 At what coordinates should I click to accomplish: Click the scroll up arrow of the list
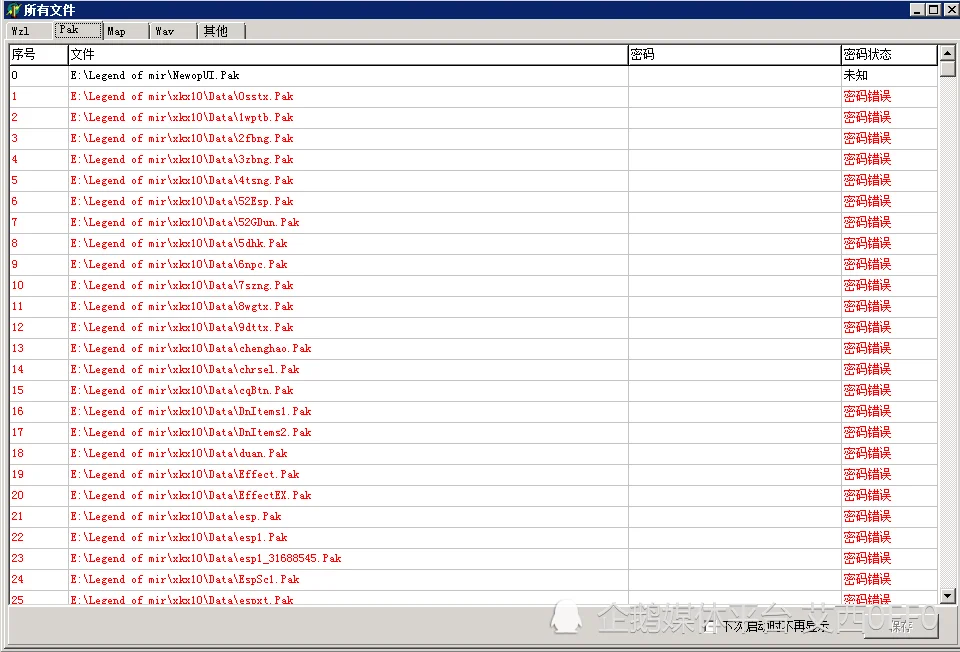[x=947, y=54]
